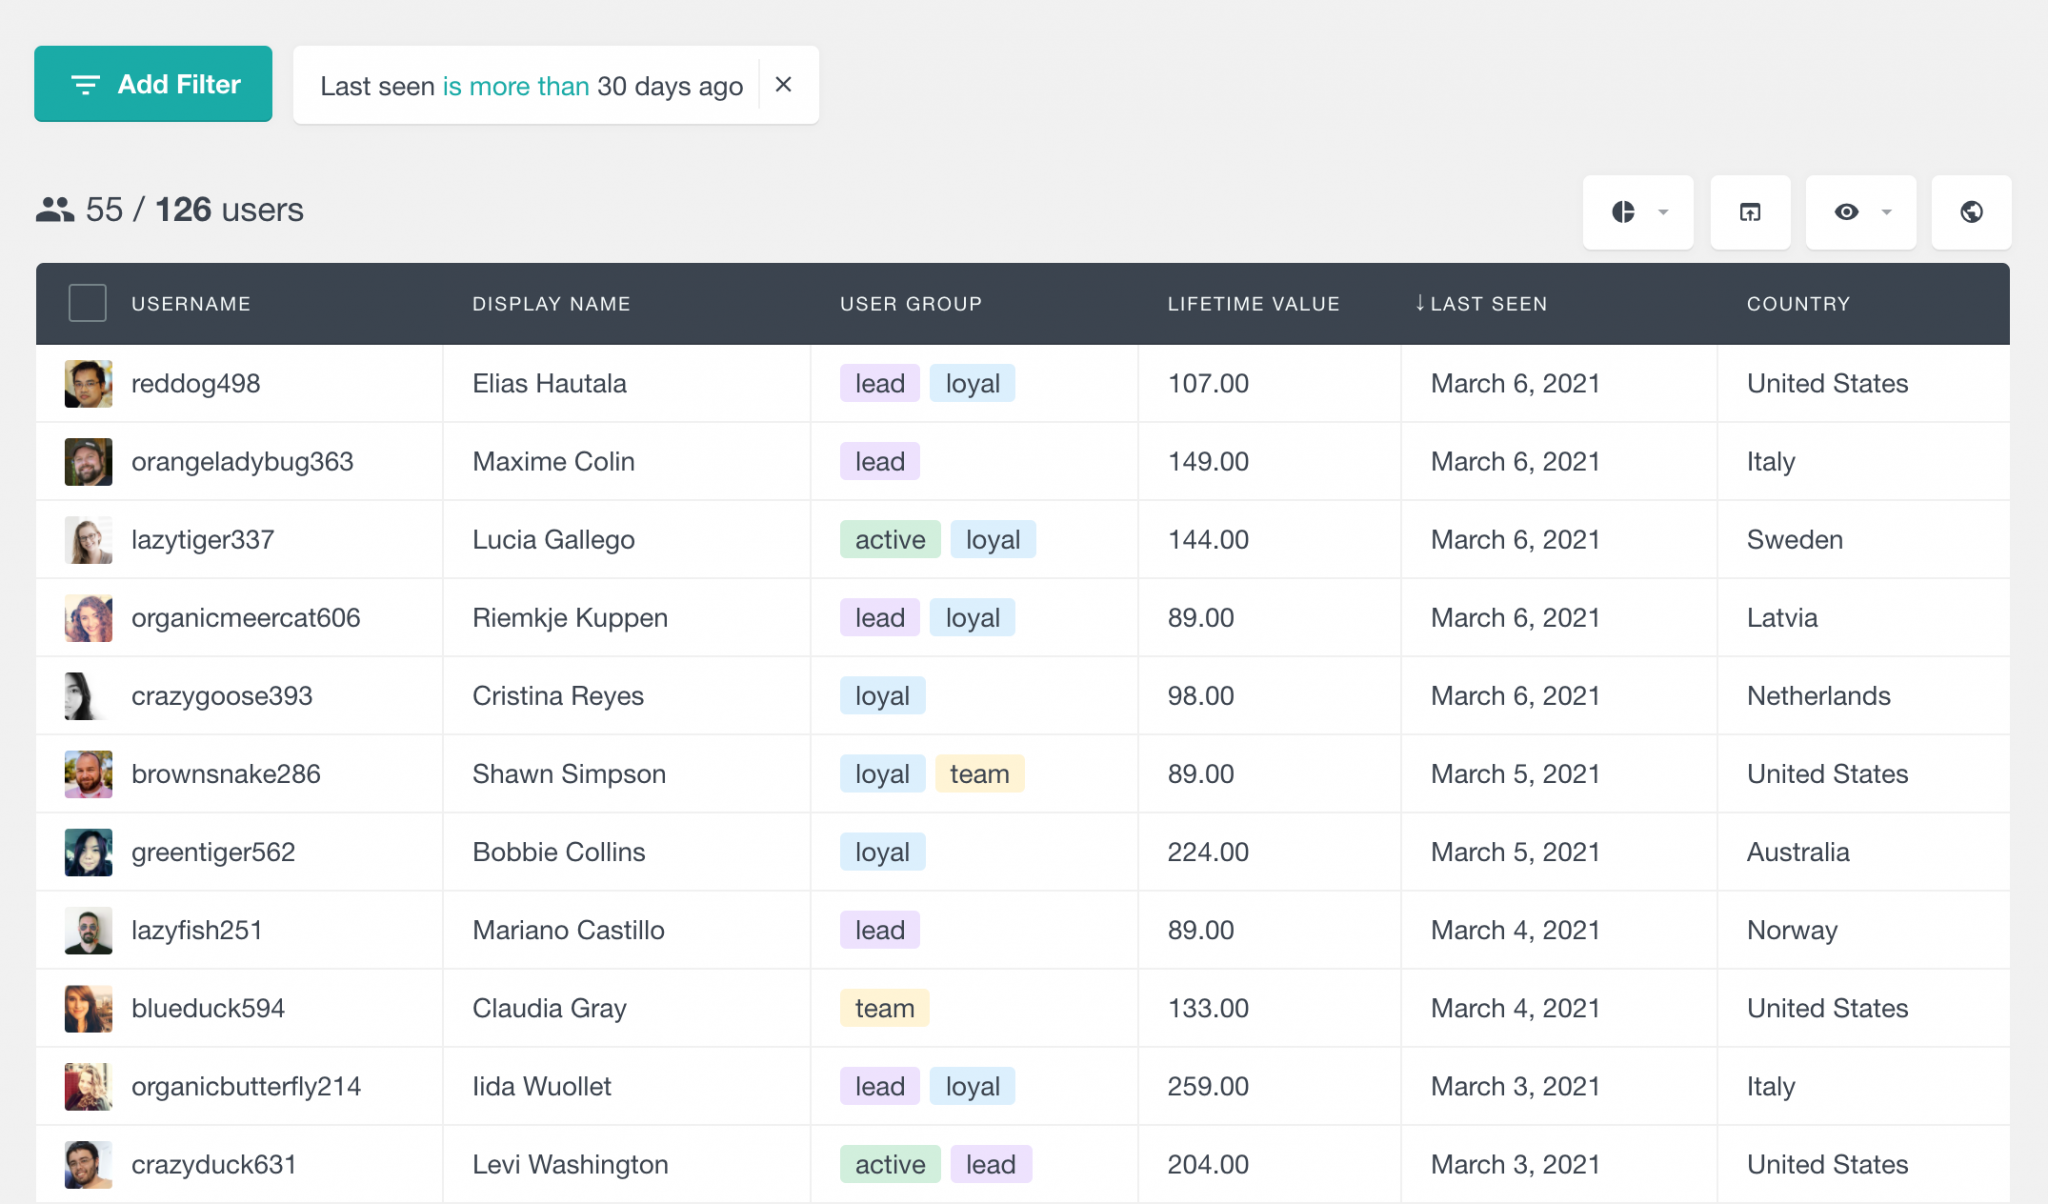Open the pie chart dropdown arrow
This screenshot has height=1204, width=2048.
(x=1663, y=212)
